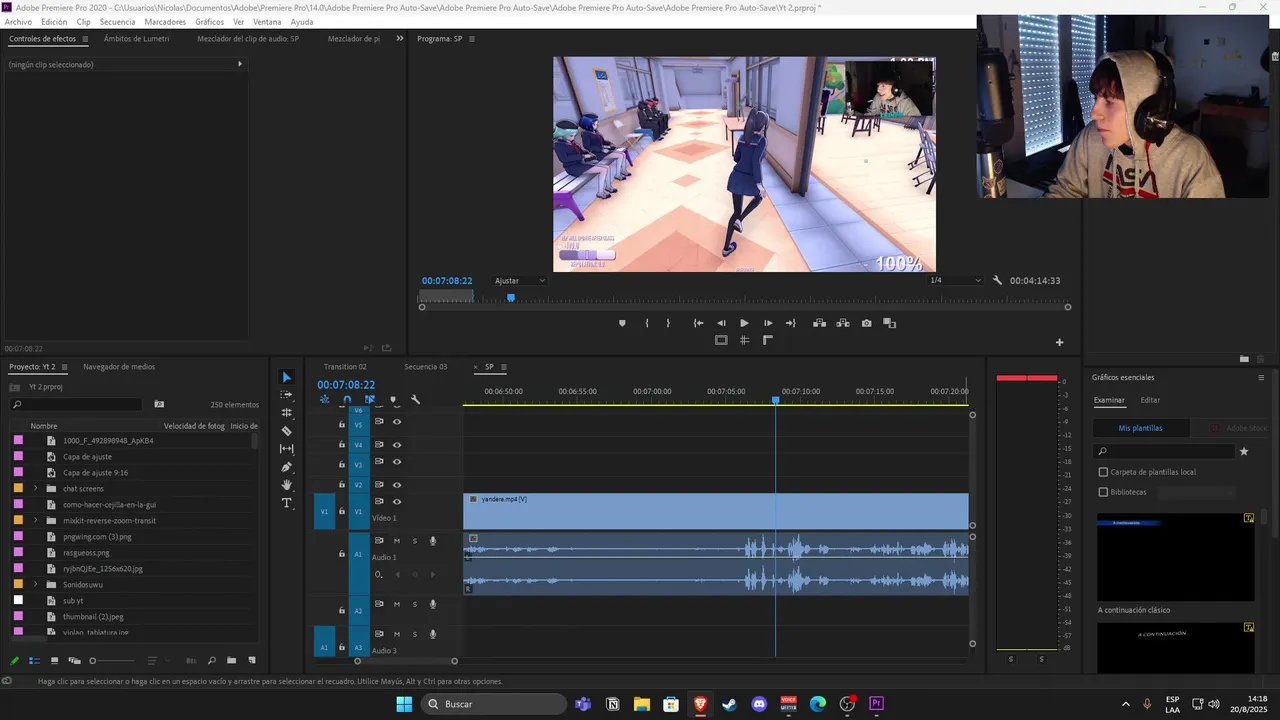This screenshot has width=1280, height=720.
Task: Open playback resolution 1/4 dropdown
Action: (x=956, y=281)
